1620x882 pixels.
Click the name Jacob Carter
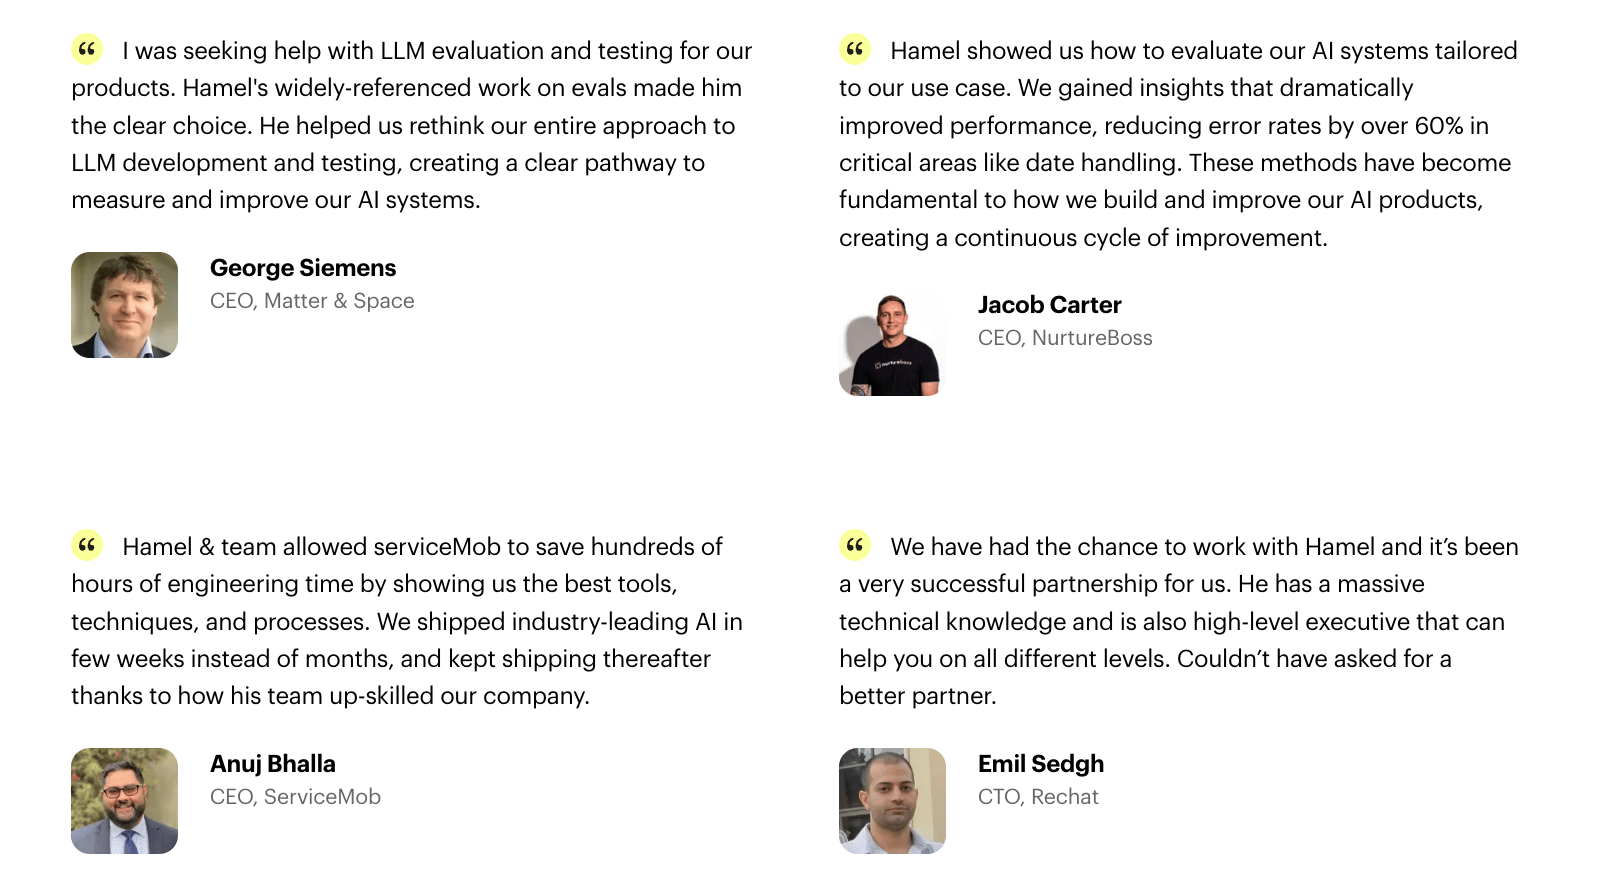(x=1049, y=305)
